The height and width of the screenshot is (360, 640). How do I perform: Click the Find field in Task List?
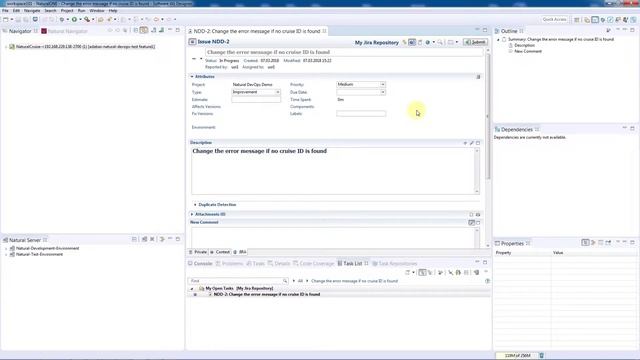[238, 281]
